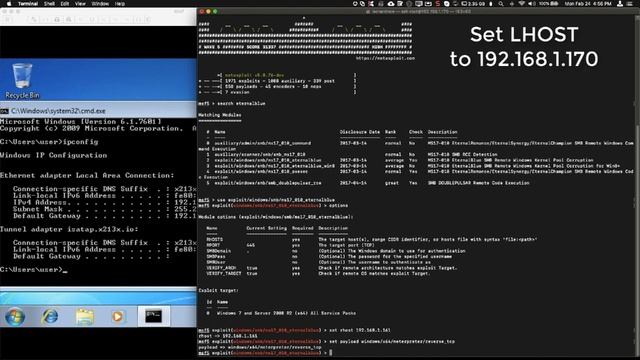Click the SMBDomain option row
Image resolution: width=640 pixels, height=360 pixels.
[x=336, y=251]
